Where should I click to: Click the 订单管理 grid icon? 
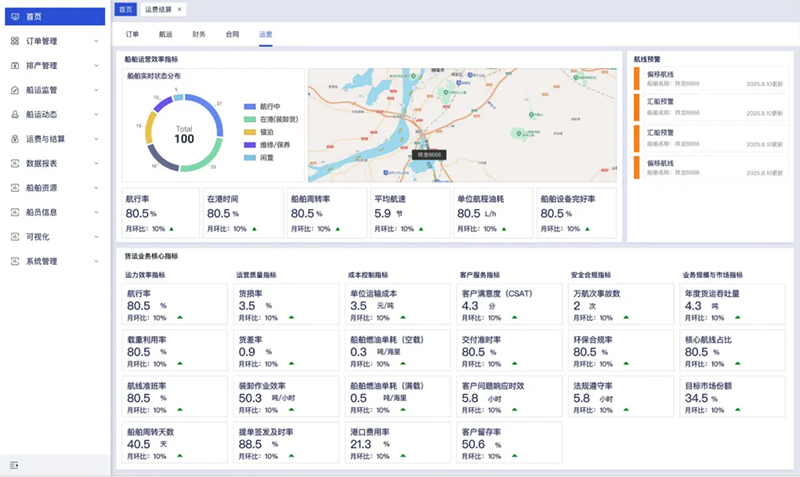pyautogui.click(x=14, y=41)
